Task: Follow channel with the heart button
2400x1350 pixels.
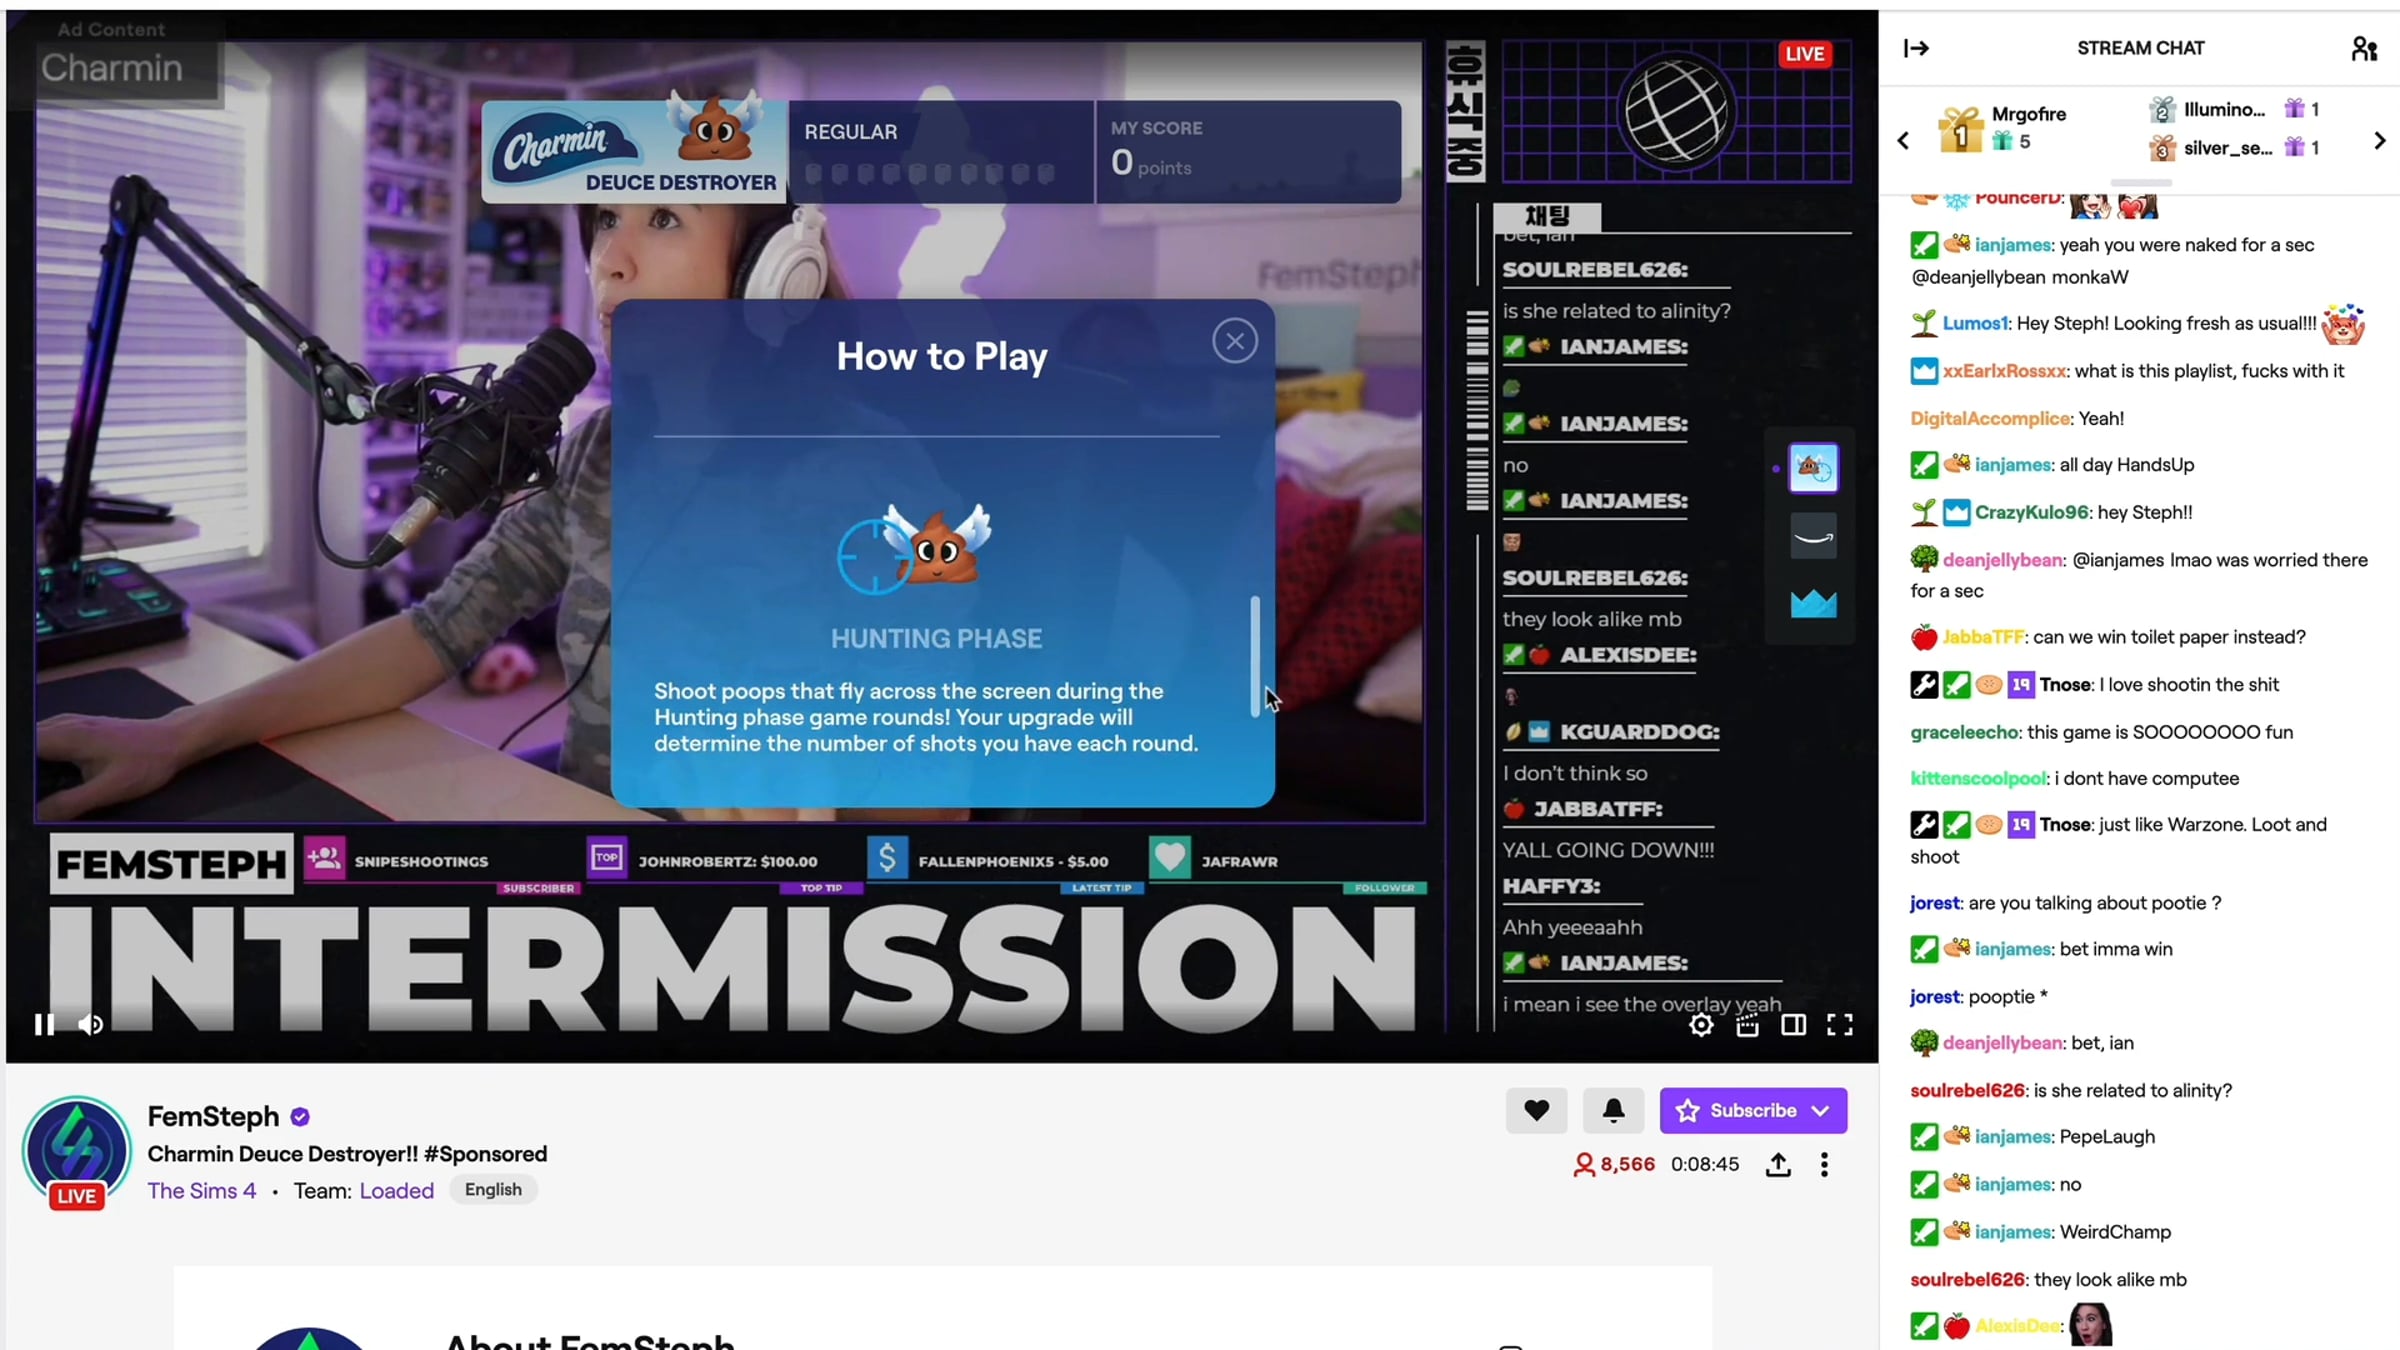Action: pyautogui.click(x=1537, y=1110)
